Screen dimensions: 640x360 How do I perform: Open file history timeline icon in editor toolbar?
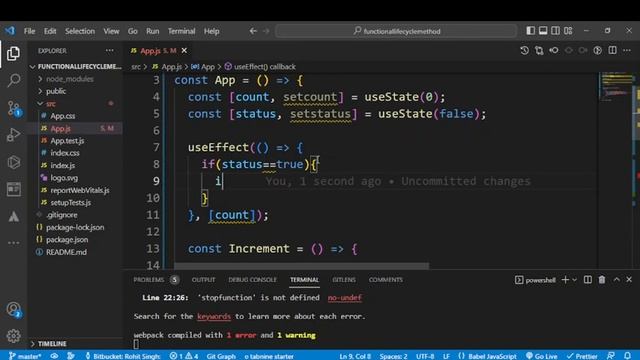[524, 50]
